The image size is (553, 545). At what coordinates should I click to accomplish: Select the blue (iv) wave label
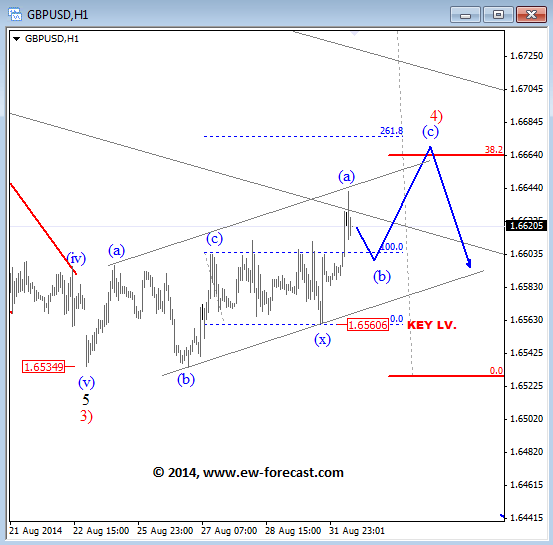[x=76, y=258]
